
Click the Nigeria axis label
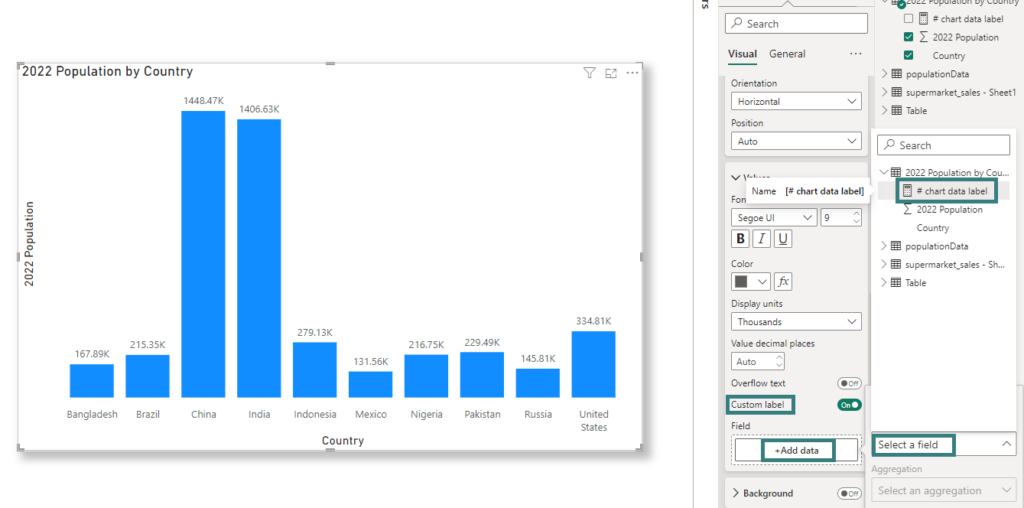(x=426, y=414)
